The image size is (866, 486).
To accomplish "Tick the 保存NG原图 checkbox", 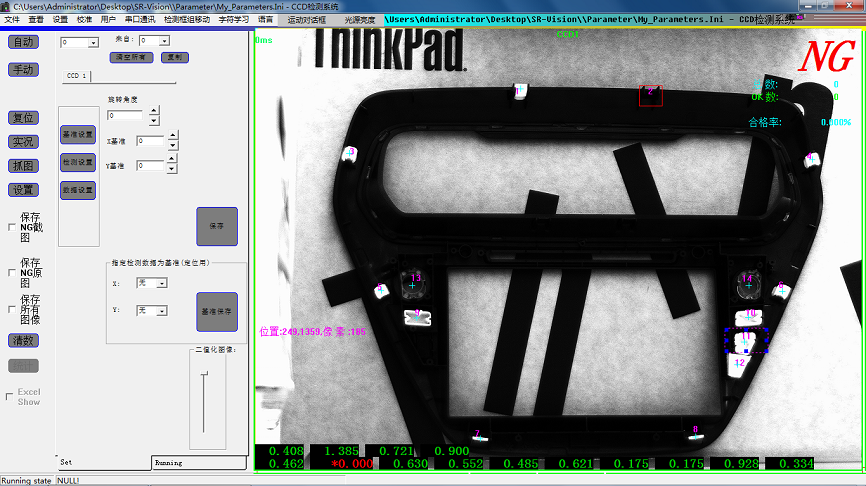I will tap(11, 271).
